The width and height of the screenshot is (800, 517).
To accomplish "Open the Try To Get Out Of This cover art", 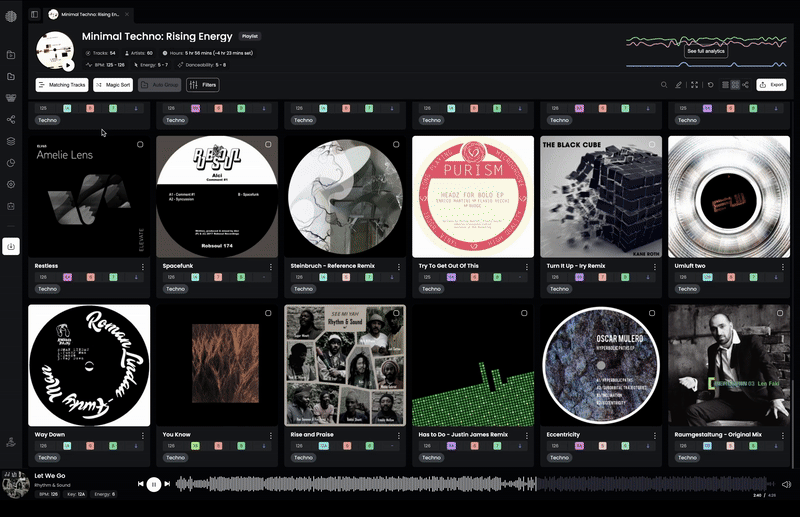I will pyautogui.click(x=473, y=196).
